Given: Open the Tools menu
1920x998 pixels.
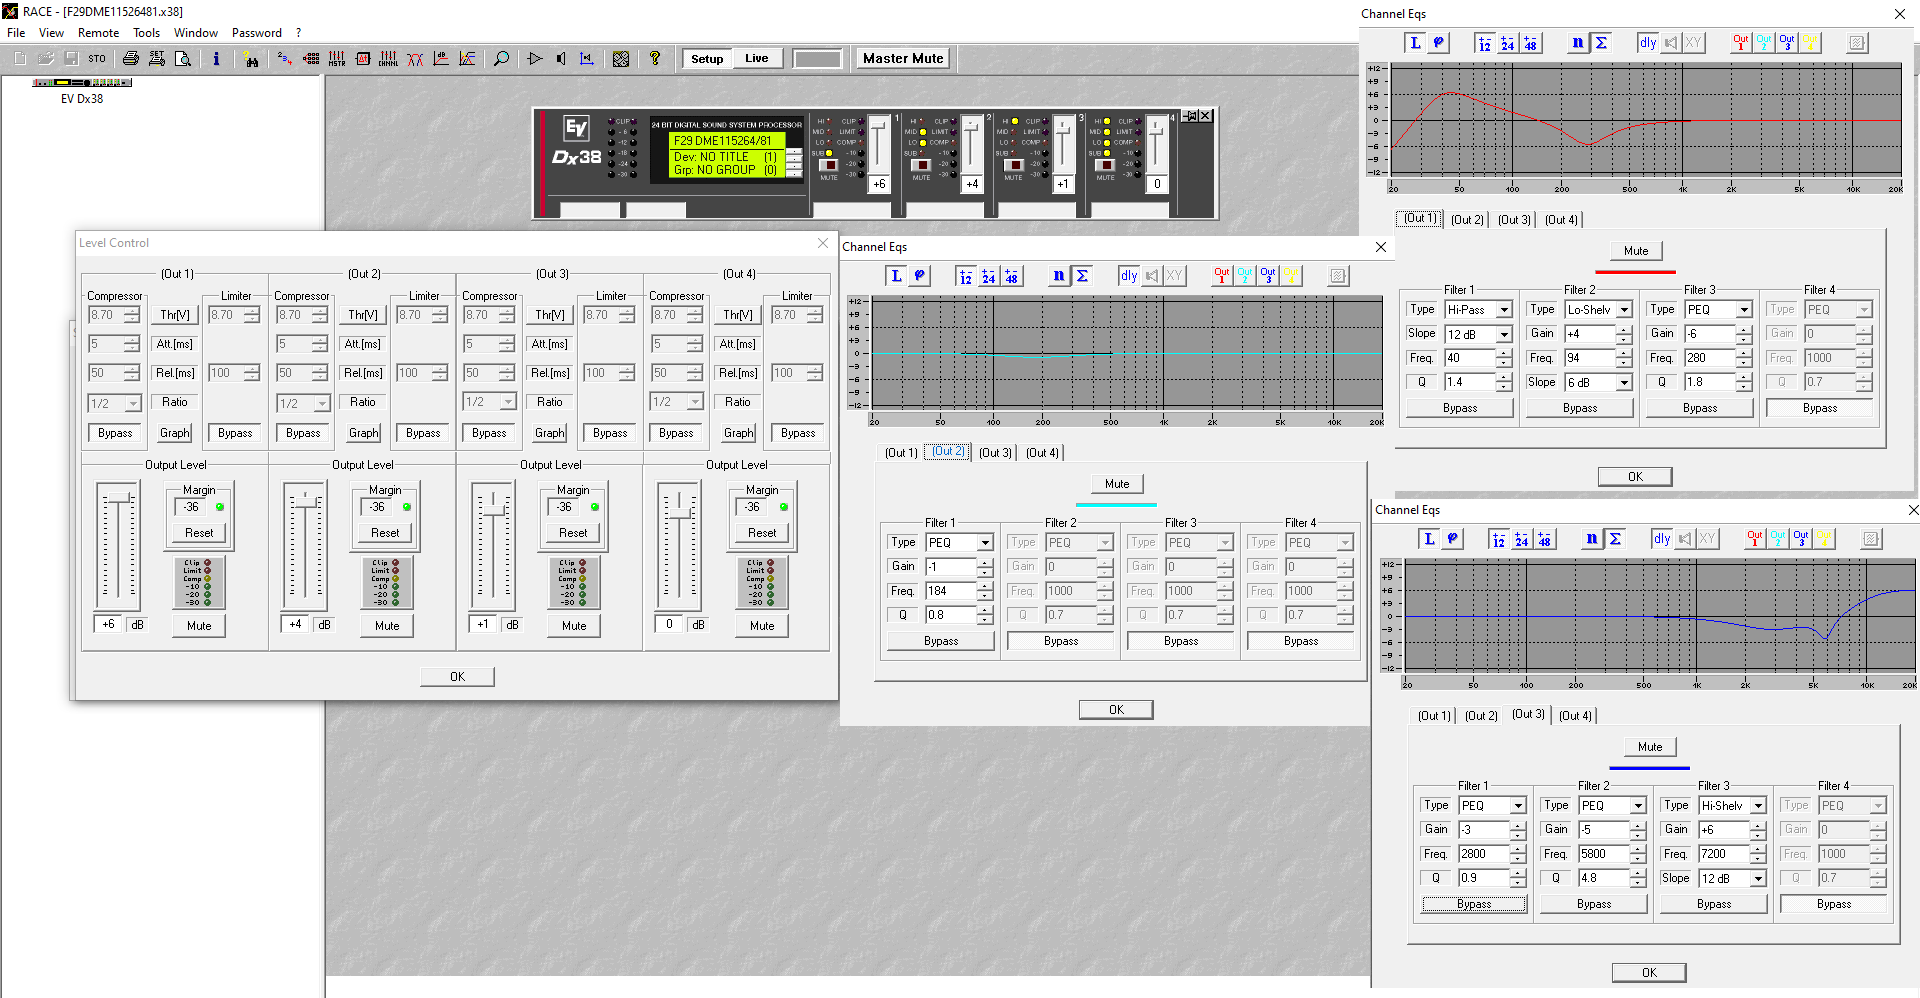Looking at the screenshot, I should pos(146,33).
